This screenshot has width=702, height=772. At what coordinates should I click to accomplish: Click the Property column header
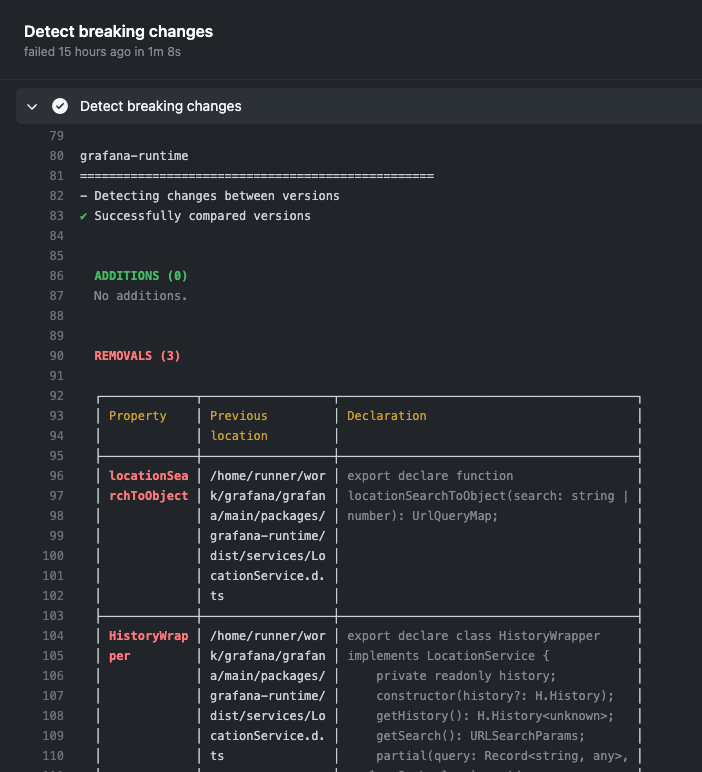pyautogui.click(x=138, y=416)
